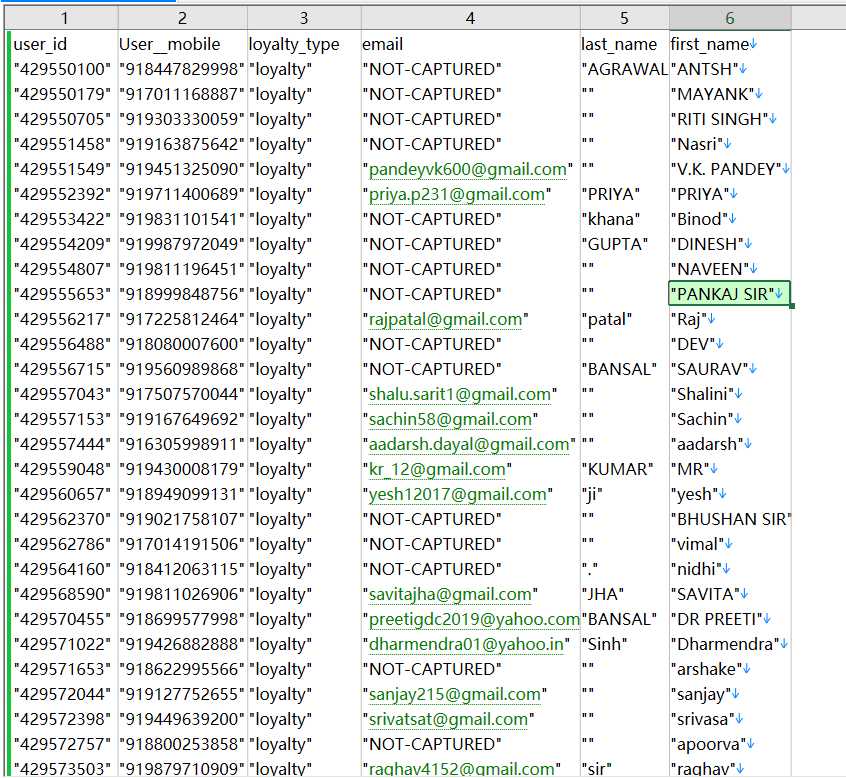The height and width of the screenshot is (778, 846).
Task: Select first name cell "NAVEEN"
Action: click(x=730, y=269)
